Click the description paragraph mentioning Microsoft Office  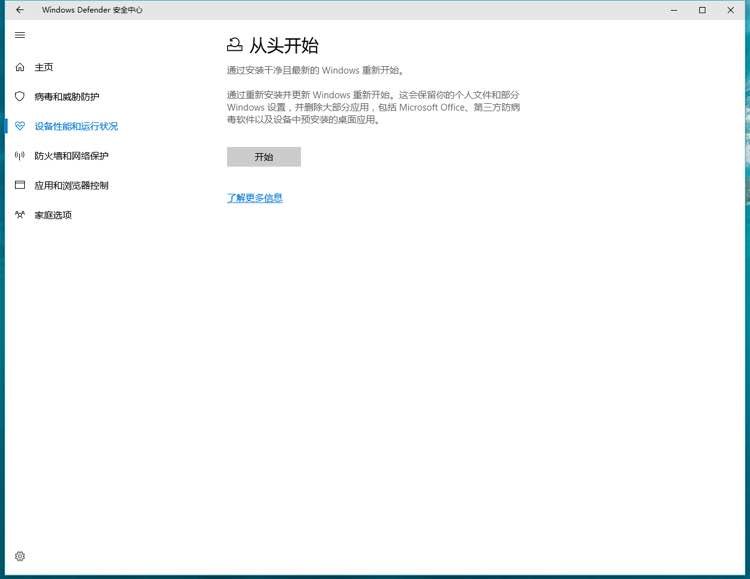(373, 107)
